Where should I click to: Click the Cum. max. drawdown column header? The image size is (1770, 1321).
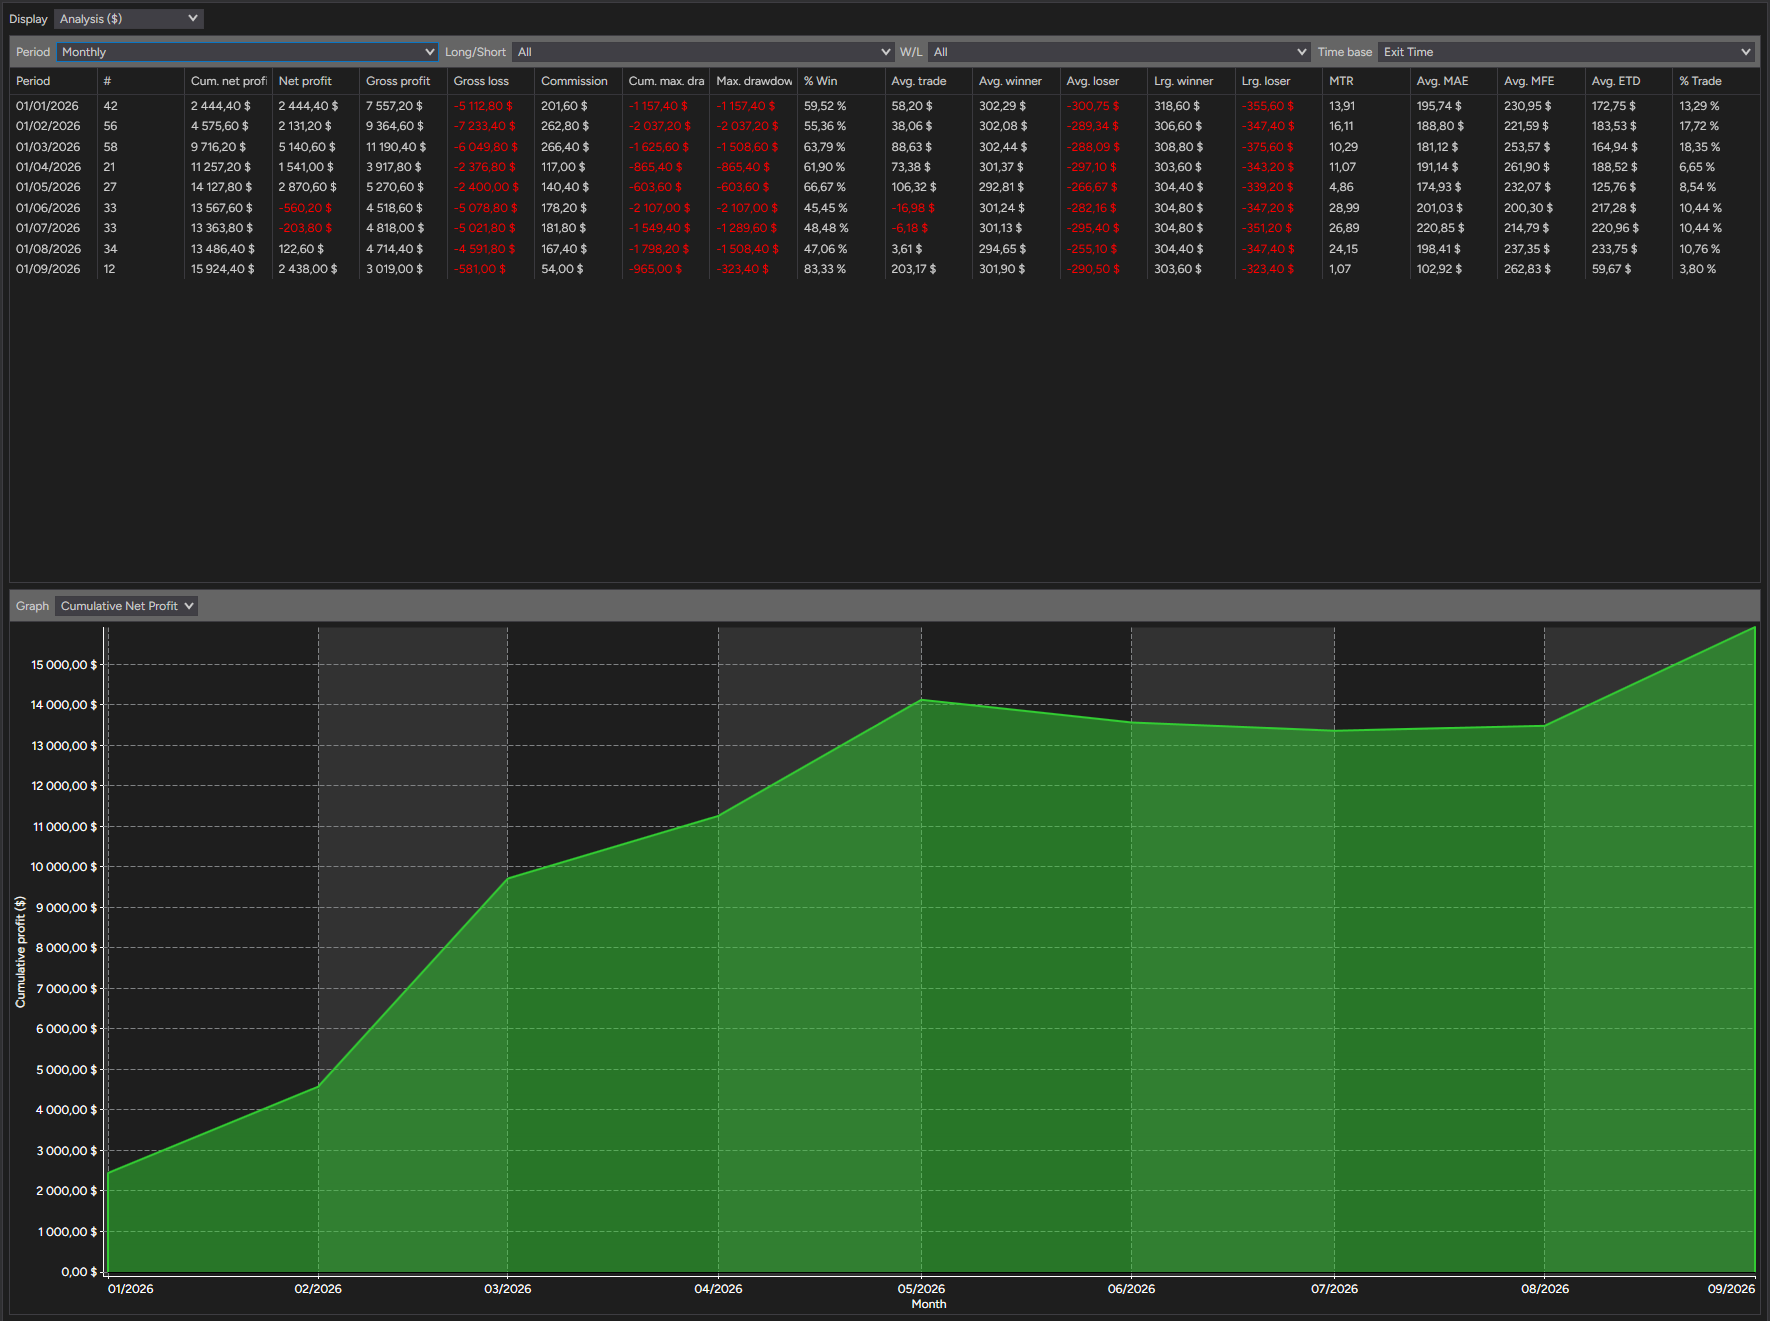coord(666,81)
